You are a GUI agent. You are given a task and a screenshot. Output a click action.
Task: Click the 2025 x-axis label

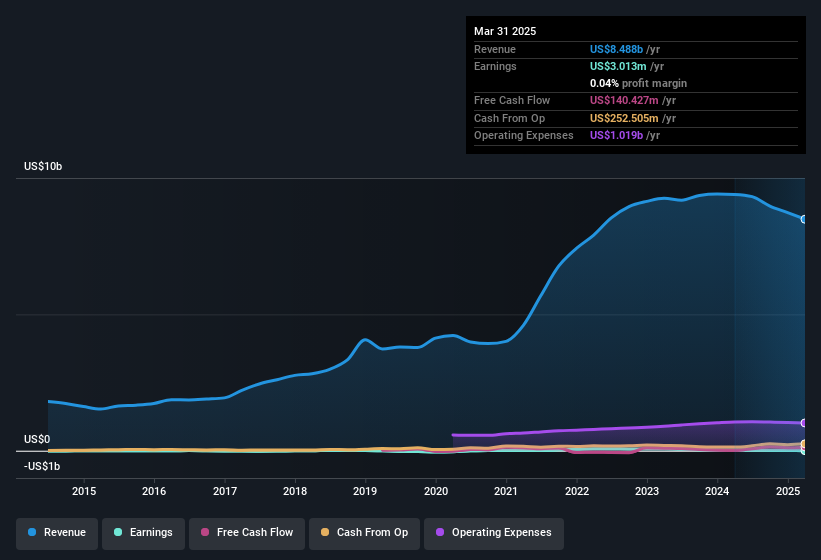click(x=788, y=491)
